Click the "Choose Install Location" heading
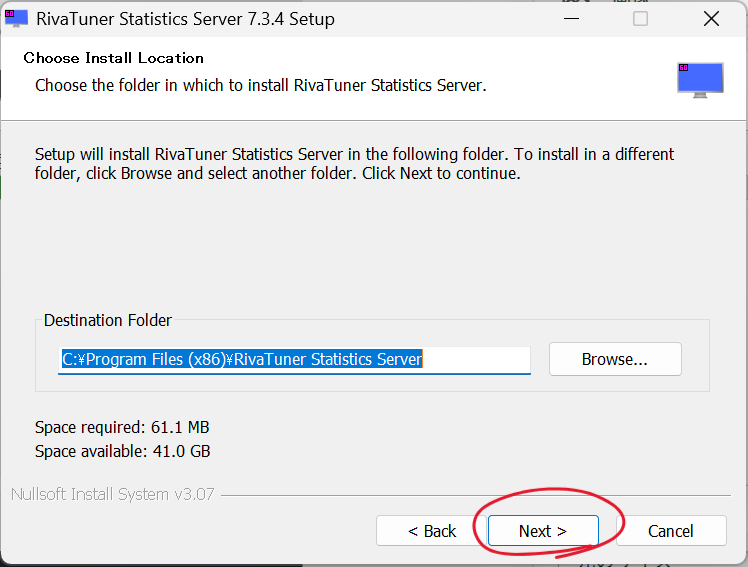This screenshot has width=748, height=567. pyautogui.click(x=113, y=58)
